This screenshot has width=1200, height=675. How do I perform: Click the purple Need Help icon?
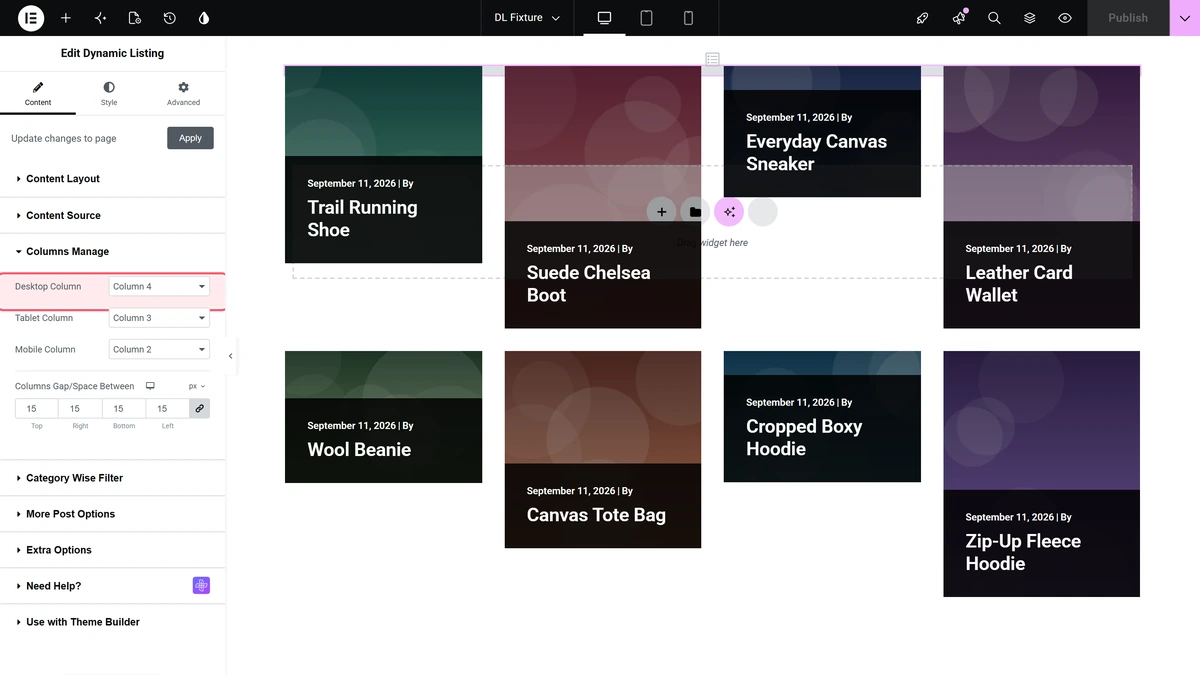click(201, 586)
